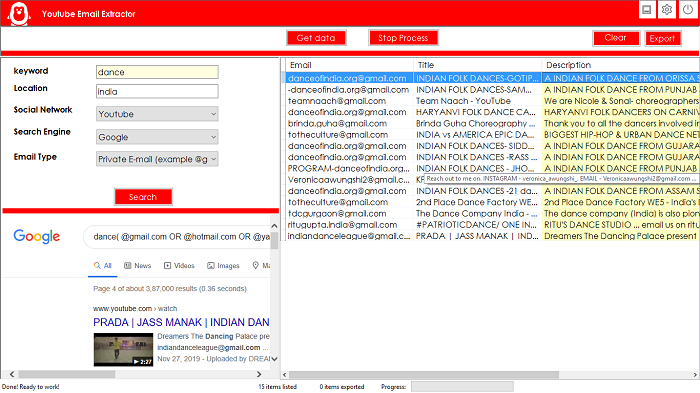Click Stop Process button
This screenshot has height=393, width=700.
[x=403, y=38]
